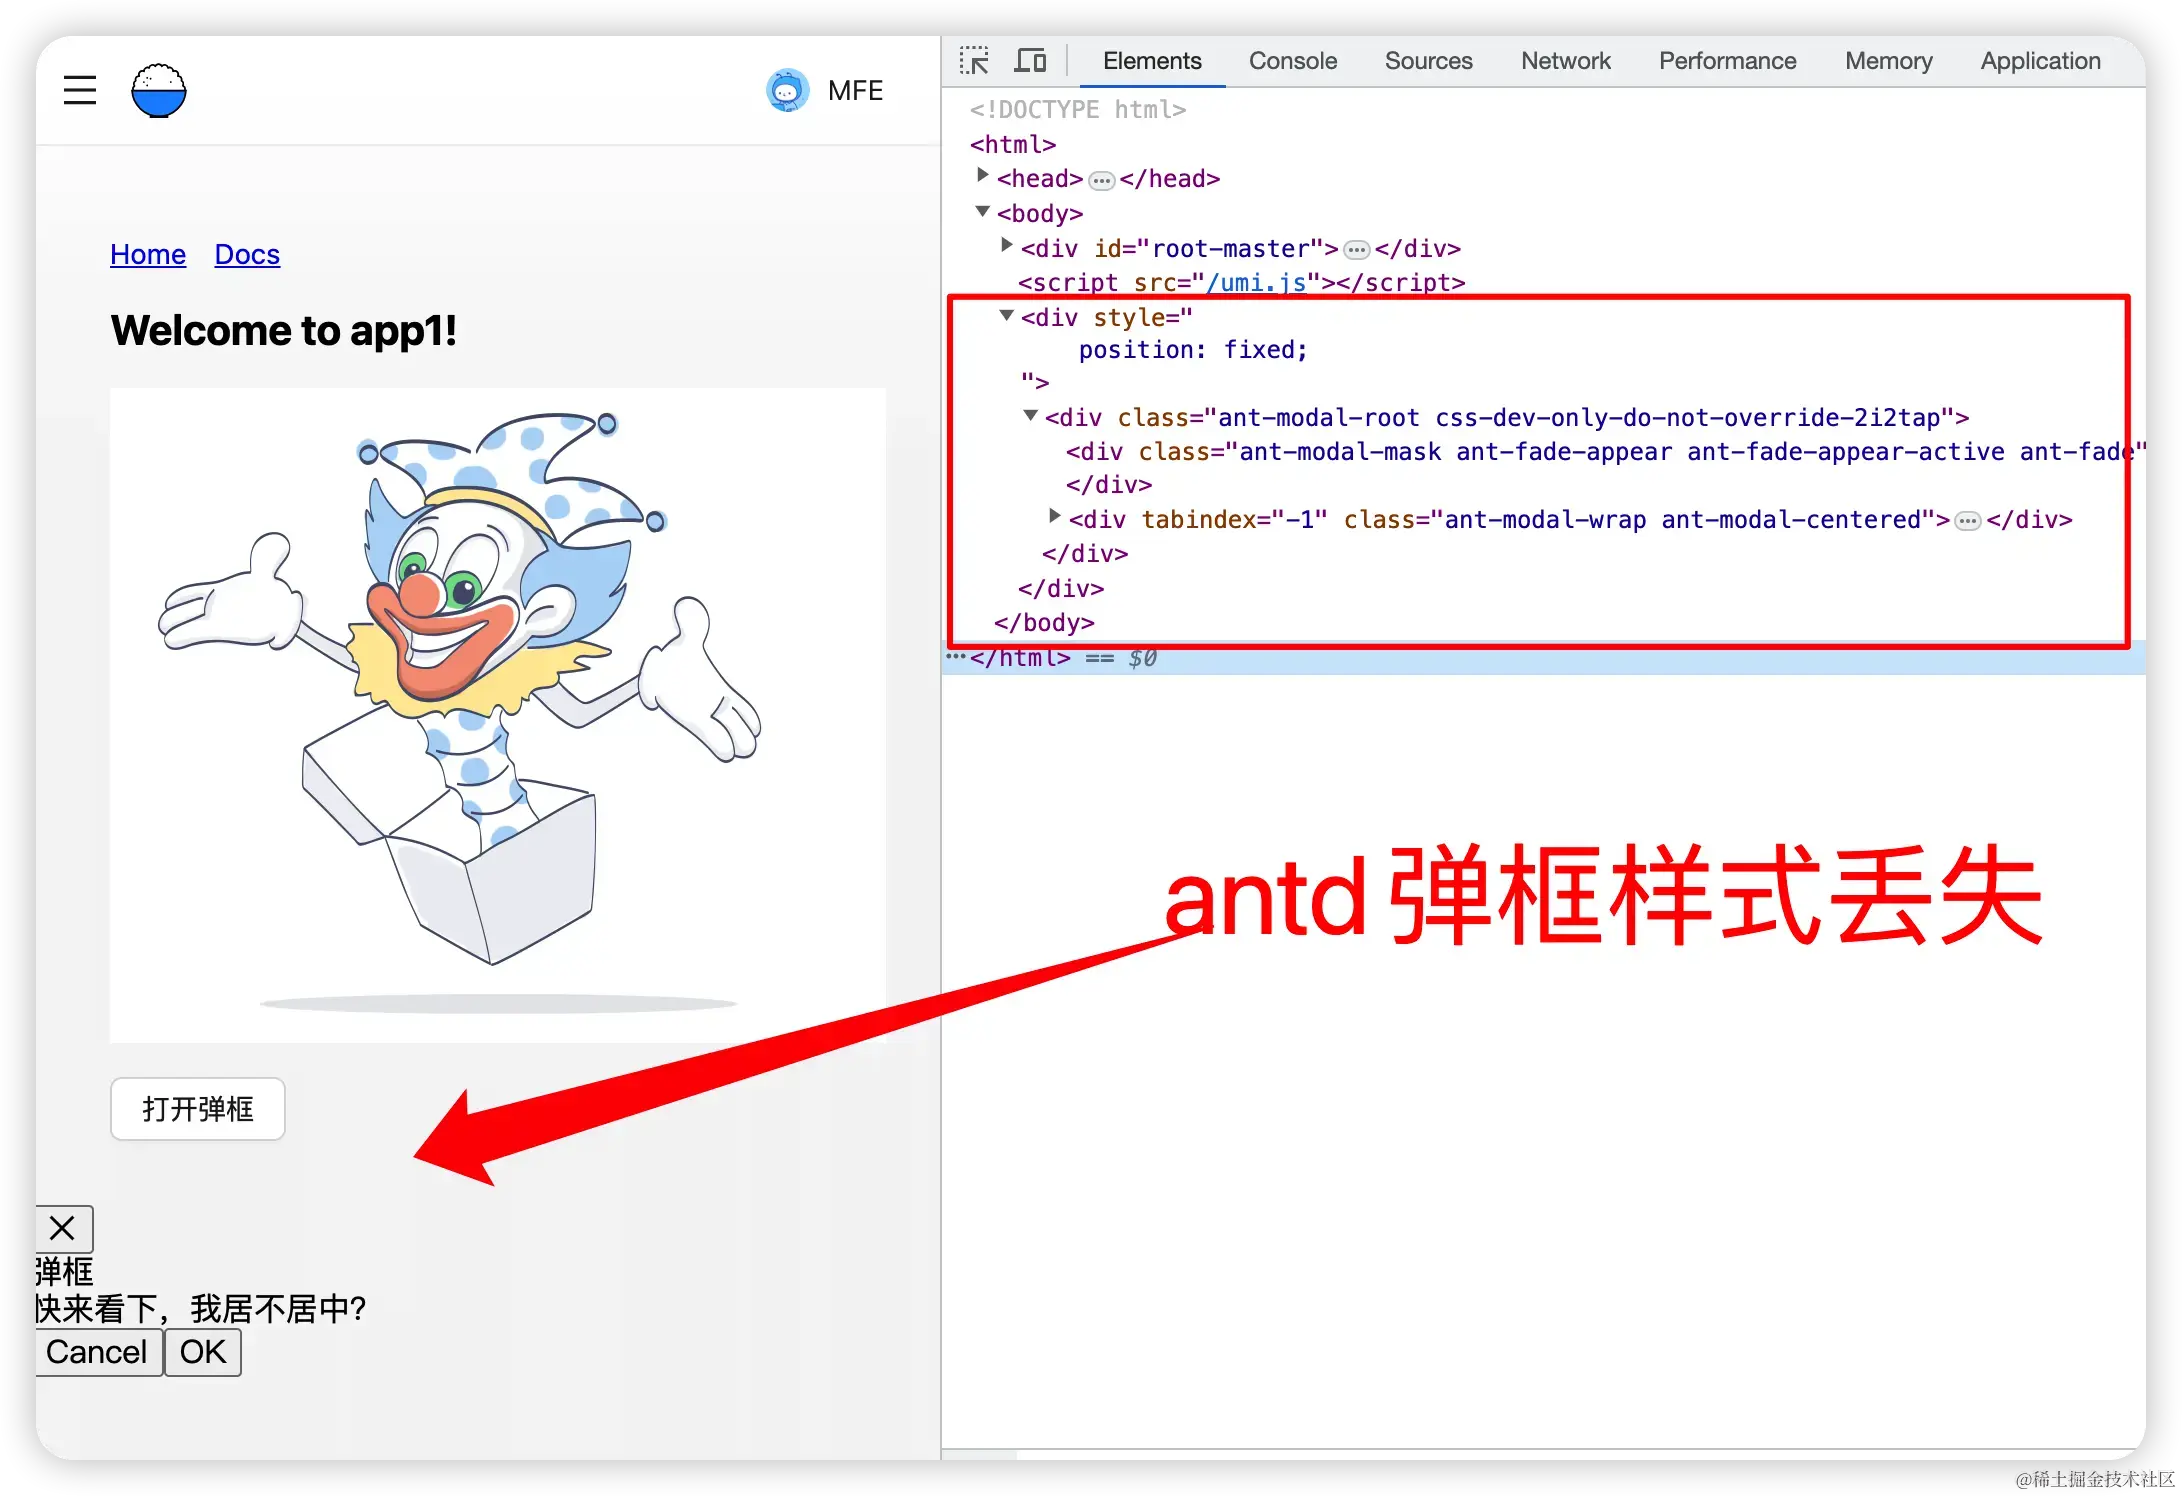The width and height of the screenshot is (2182, 1496).
Task: Open the Network tab
Action: tap(1565, 61)
